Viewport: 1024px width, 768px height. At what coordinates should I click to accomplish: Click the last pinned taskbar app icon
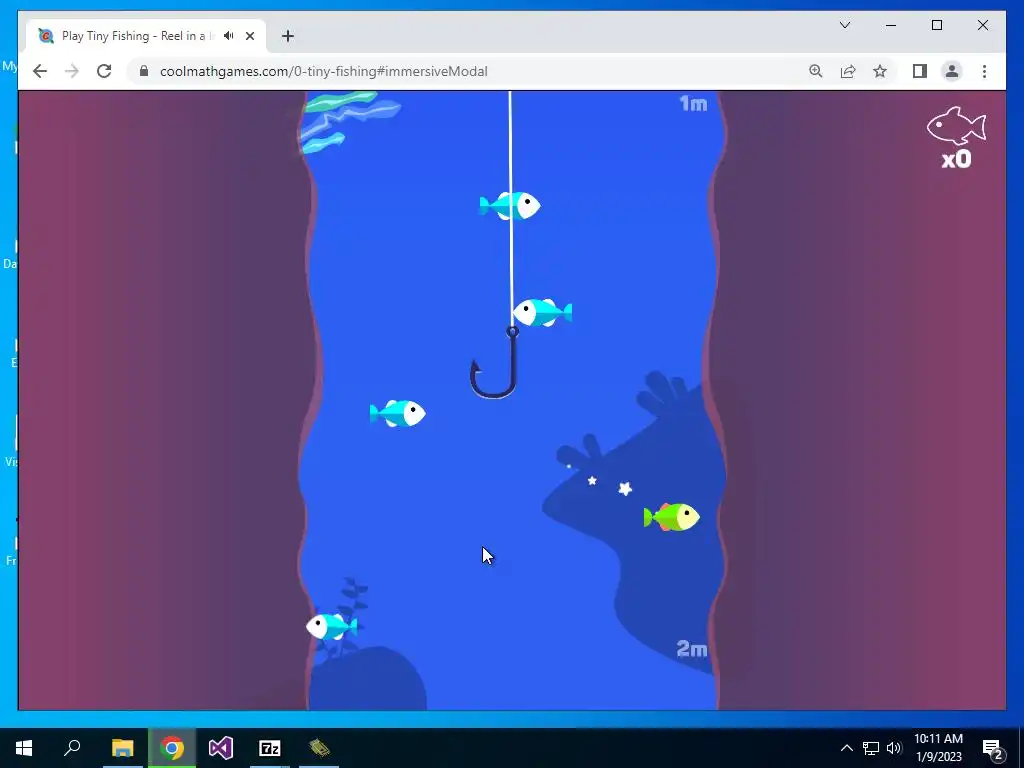click(x=319, y=748)
